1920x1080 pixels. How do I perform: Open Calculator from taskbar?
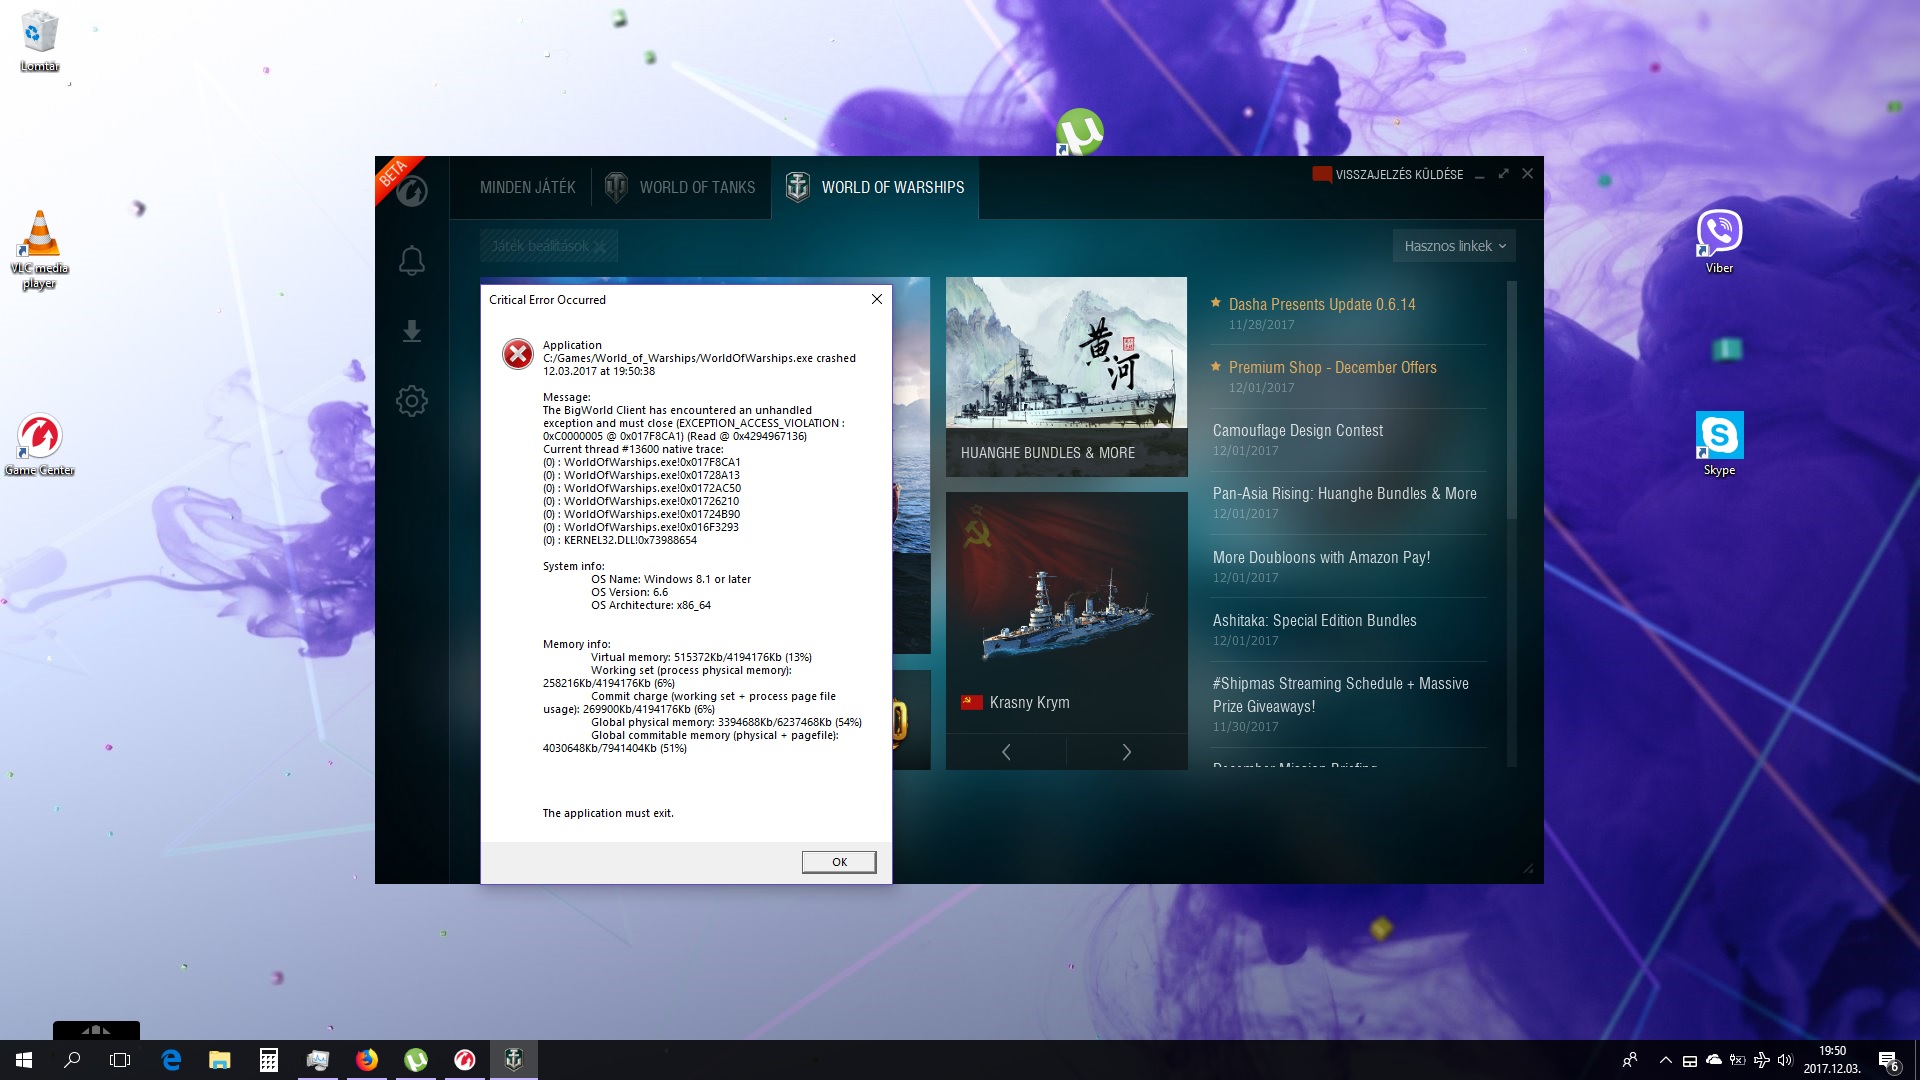coord(268,1060)
